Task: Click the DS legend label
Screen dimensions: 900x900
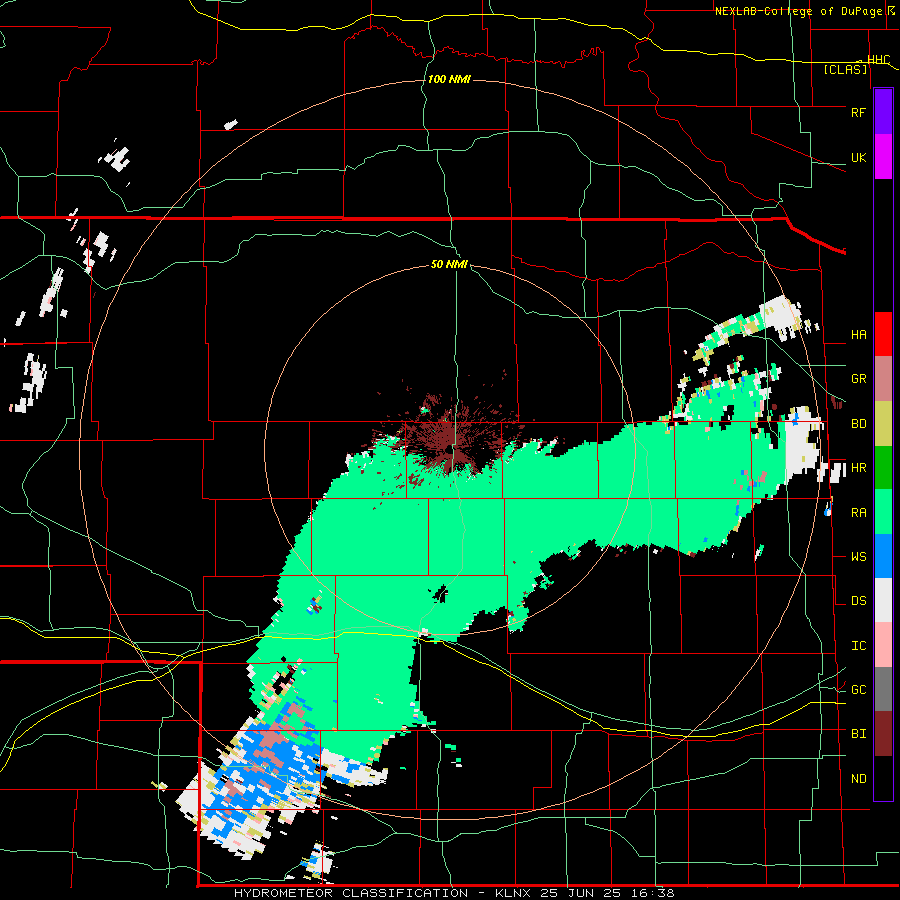Action: click(x=858, y=601)
